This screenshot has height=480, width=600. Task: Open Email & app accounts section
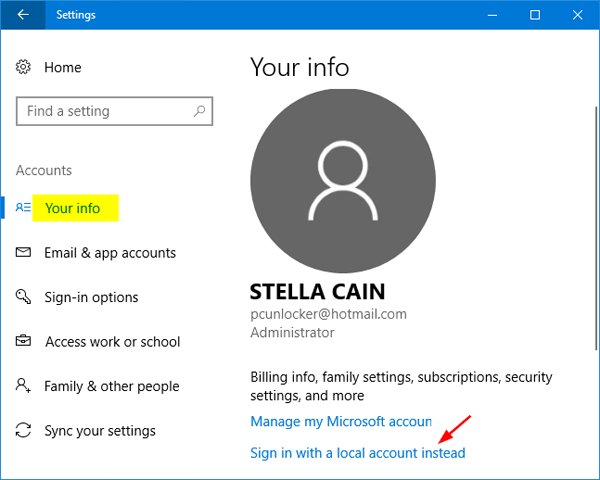(110, 253)
